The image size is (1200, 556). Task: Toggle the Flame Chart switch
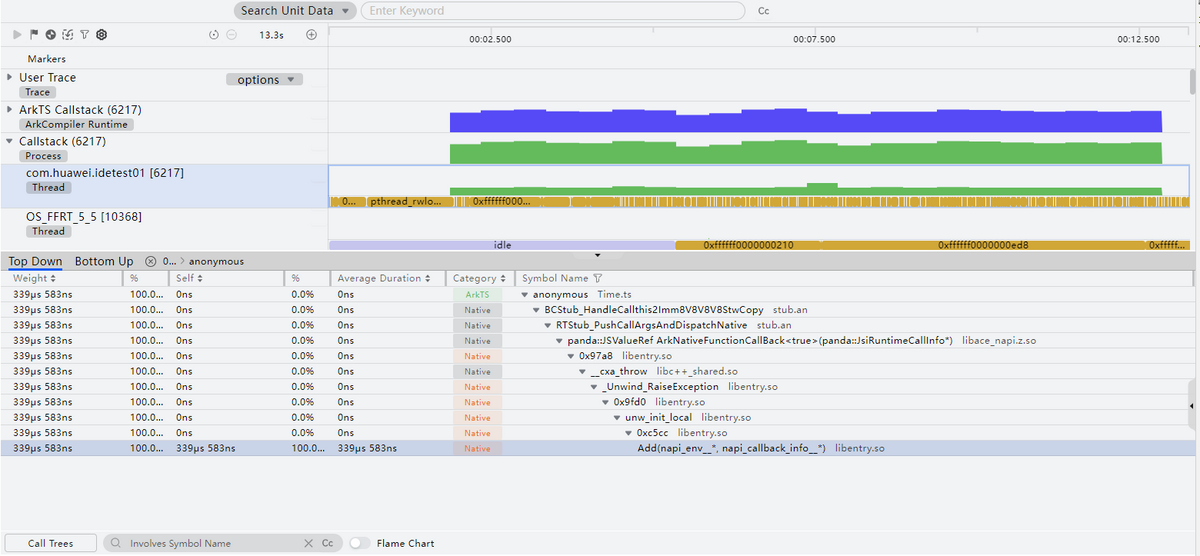pos(359,543)
